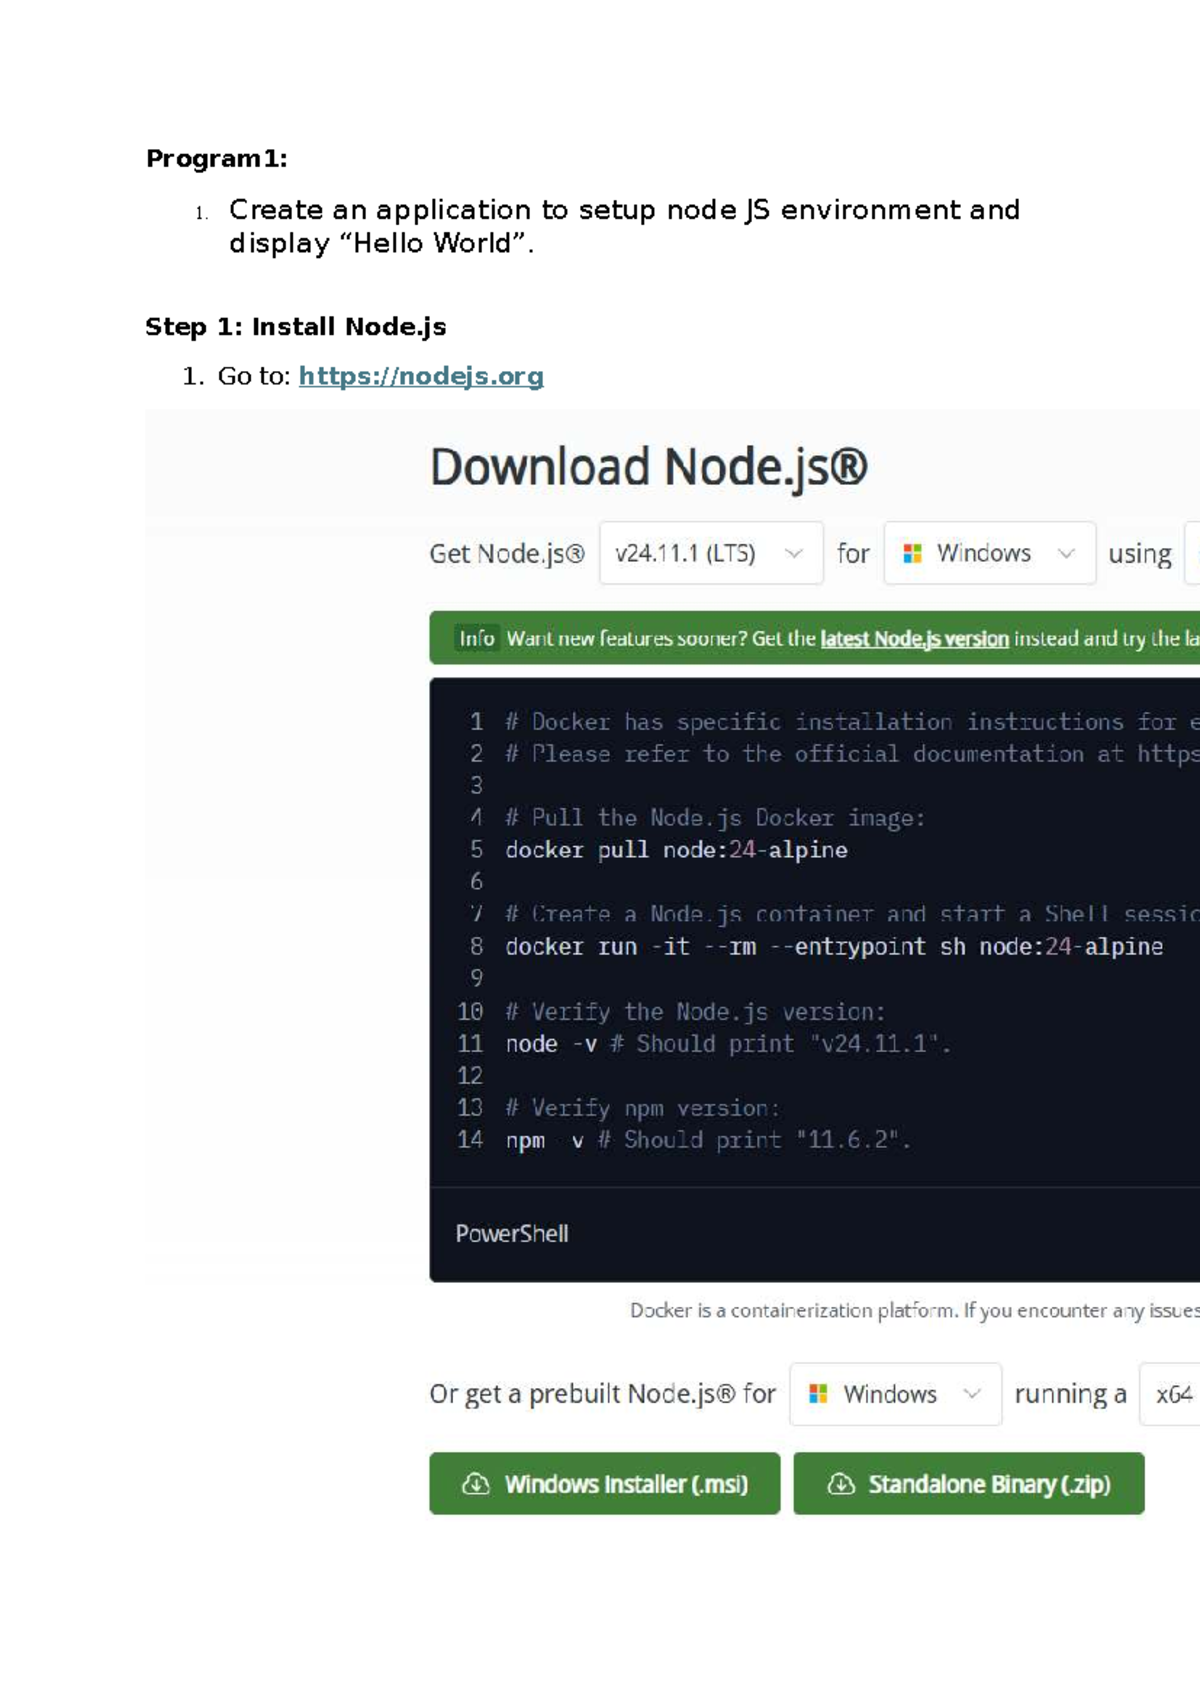1200x1696 pixels.
Task: Click the Standalone Binary (.zip) button
Action: point(969,1484)
